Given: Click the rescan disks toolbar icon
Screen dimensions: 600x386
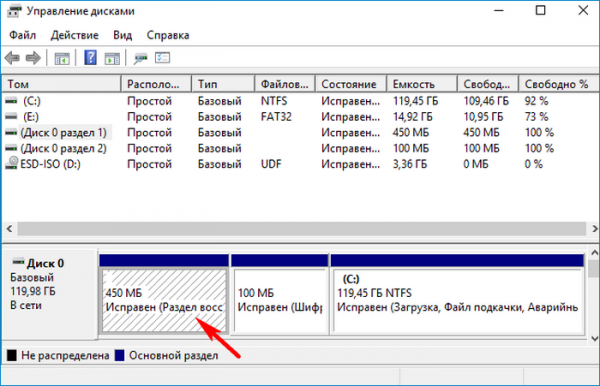Looking at the screenshot, I should pos(140,59).
